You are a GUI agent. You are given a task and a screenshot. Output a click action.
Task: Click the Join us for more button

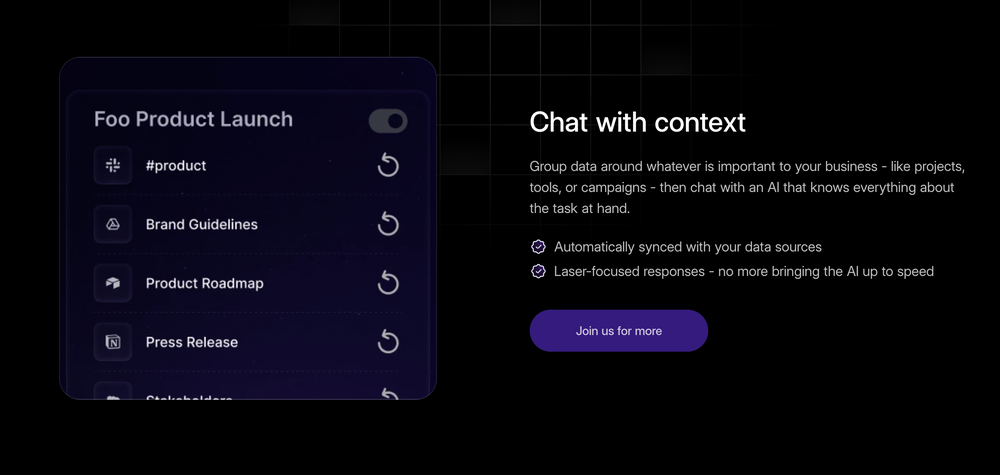[619, 331]
